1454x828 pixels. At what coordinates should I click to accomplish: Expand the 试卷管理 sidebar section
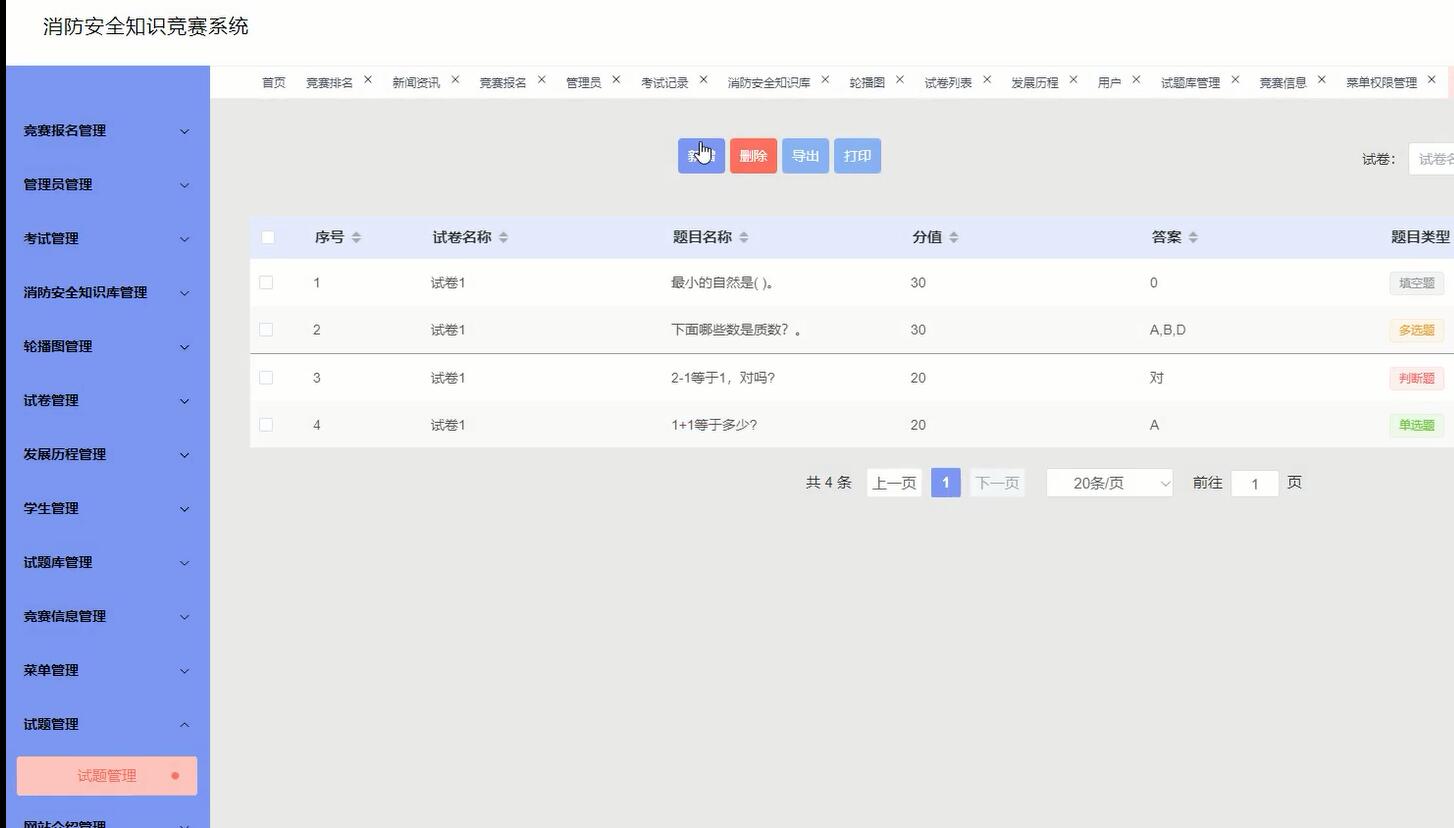click(x=105, y=400)
